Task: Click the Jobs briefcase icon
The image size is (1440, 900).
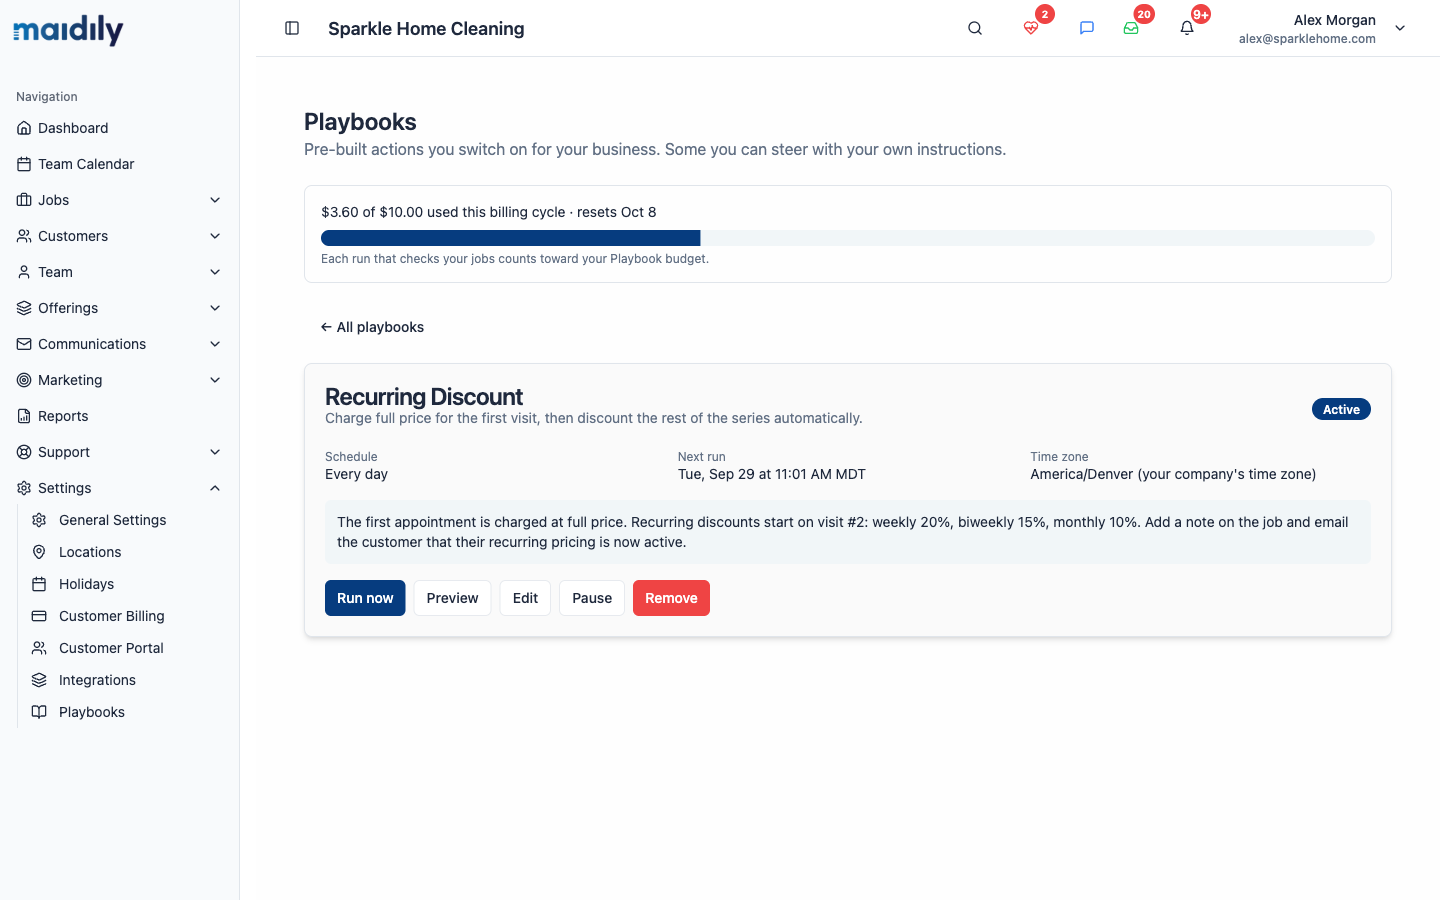Action: (x=24, y=200)
